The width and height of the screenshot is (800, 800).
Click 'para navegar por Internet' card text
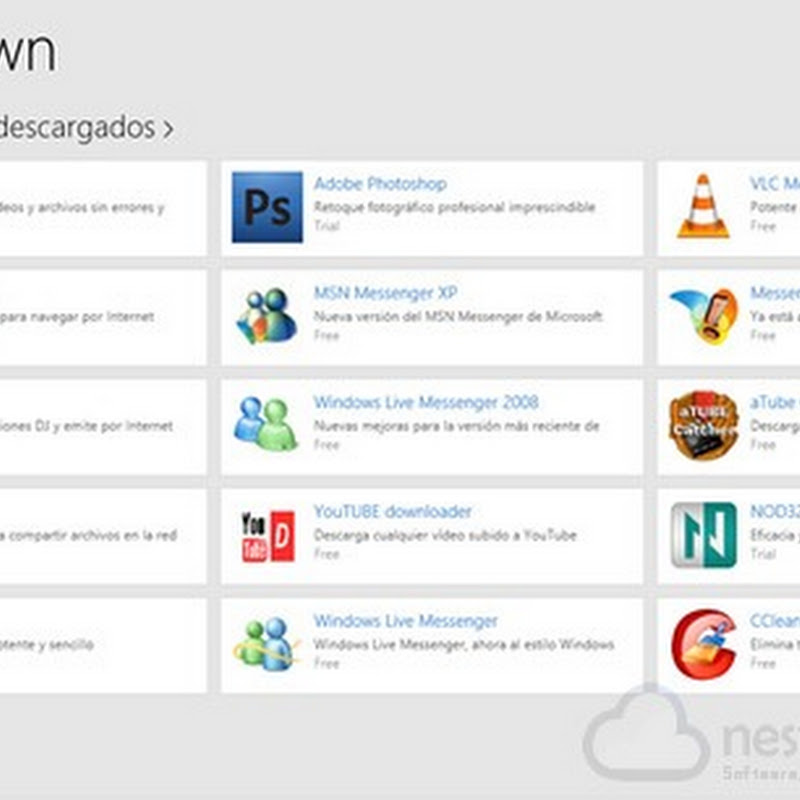tap(77, 317)
